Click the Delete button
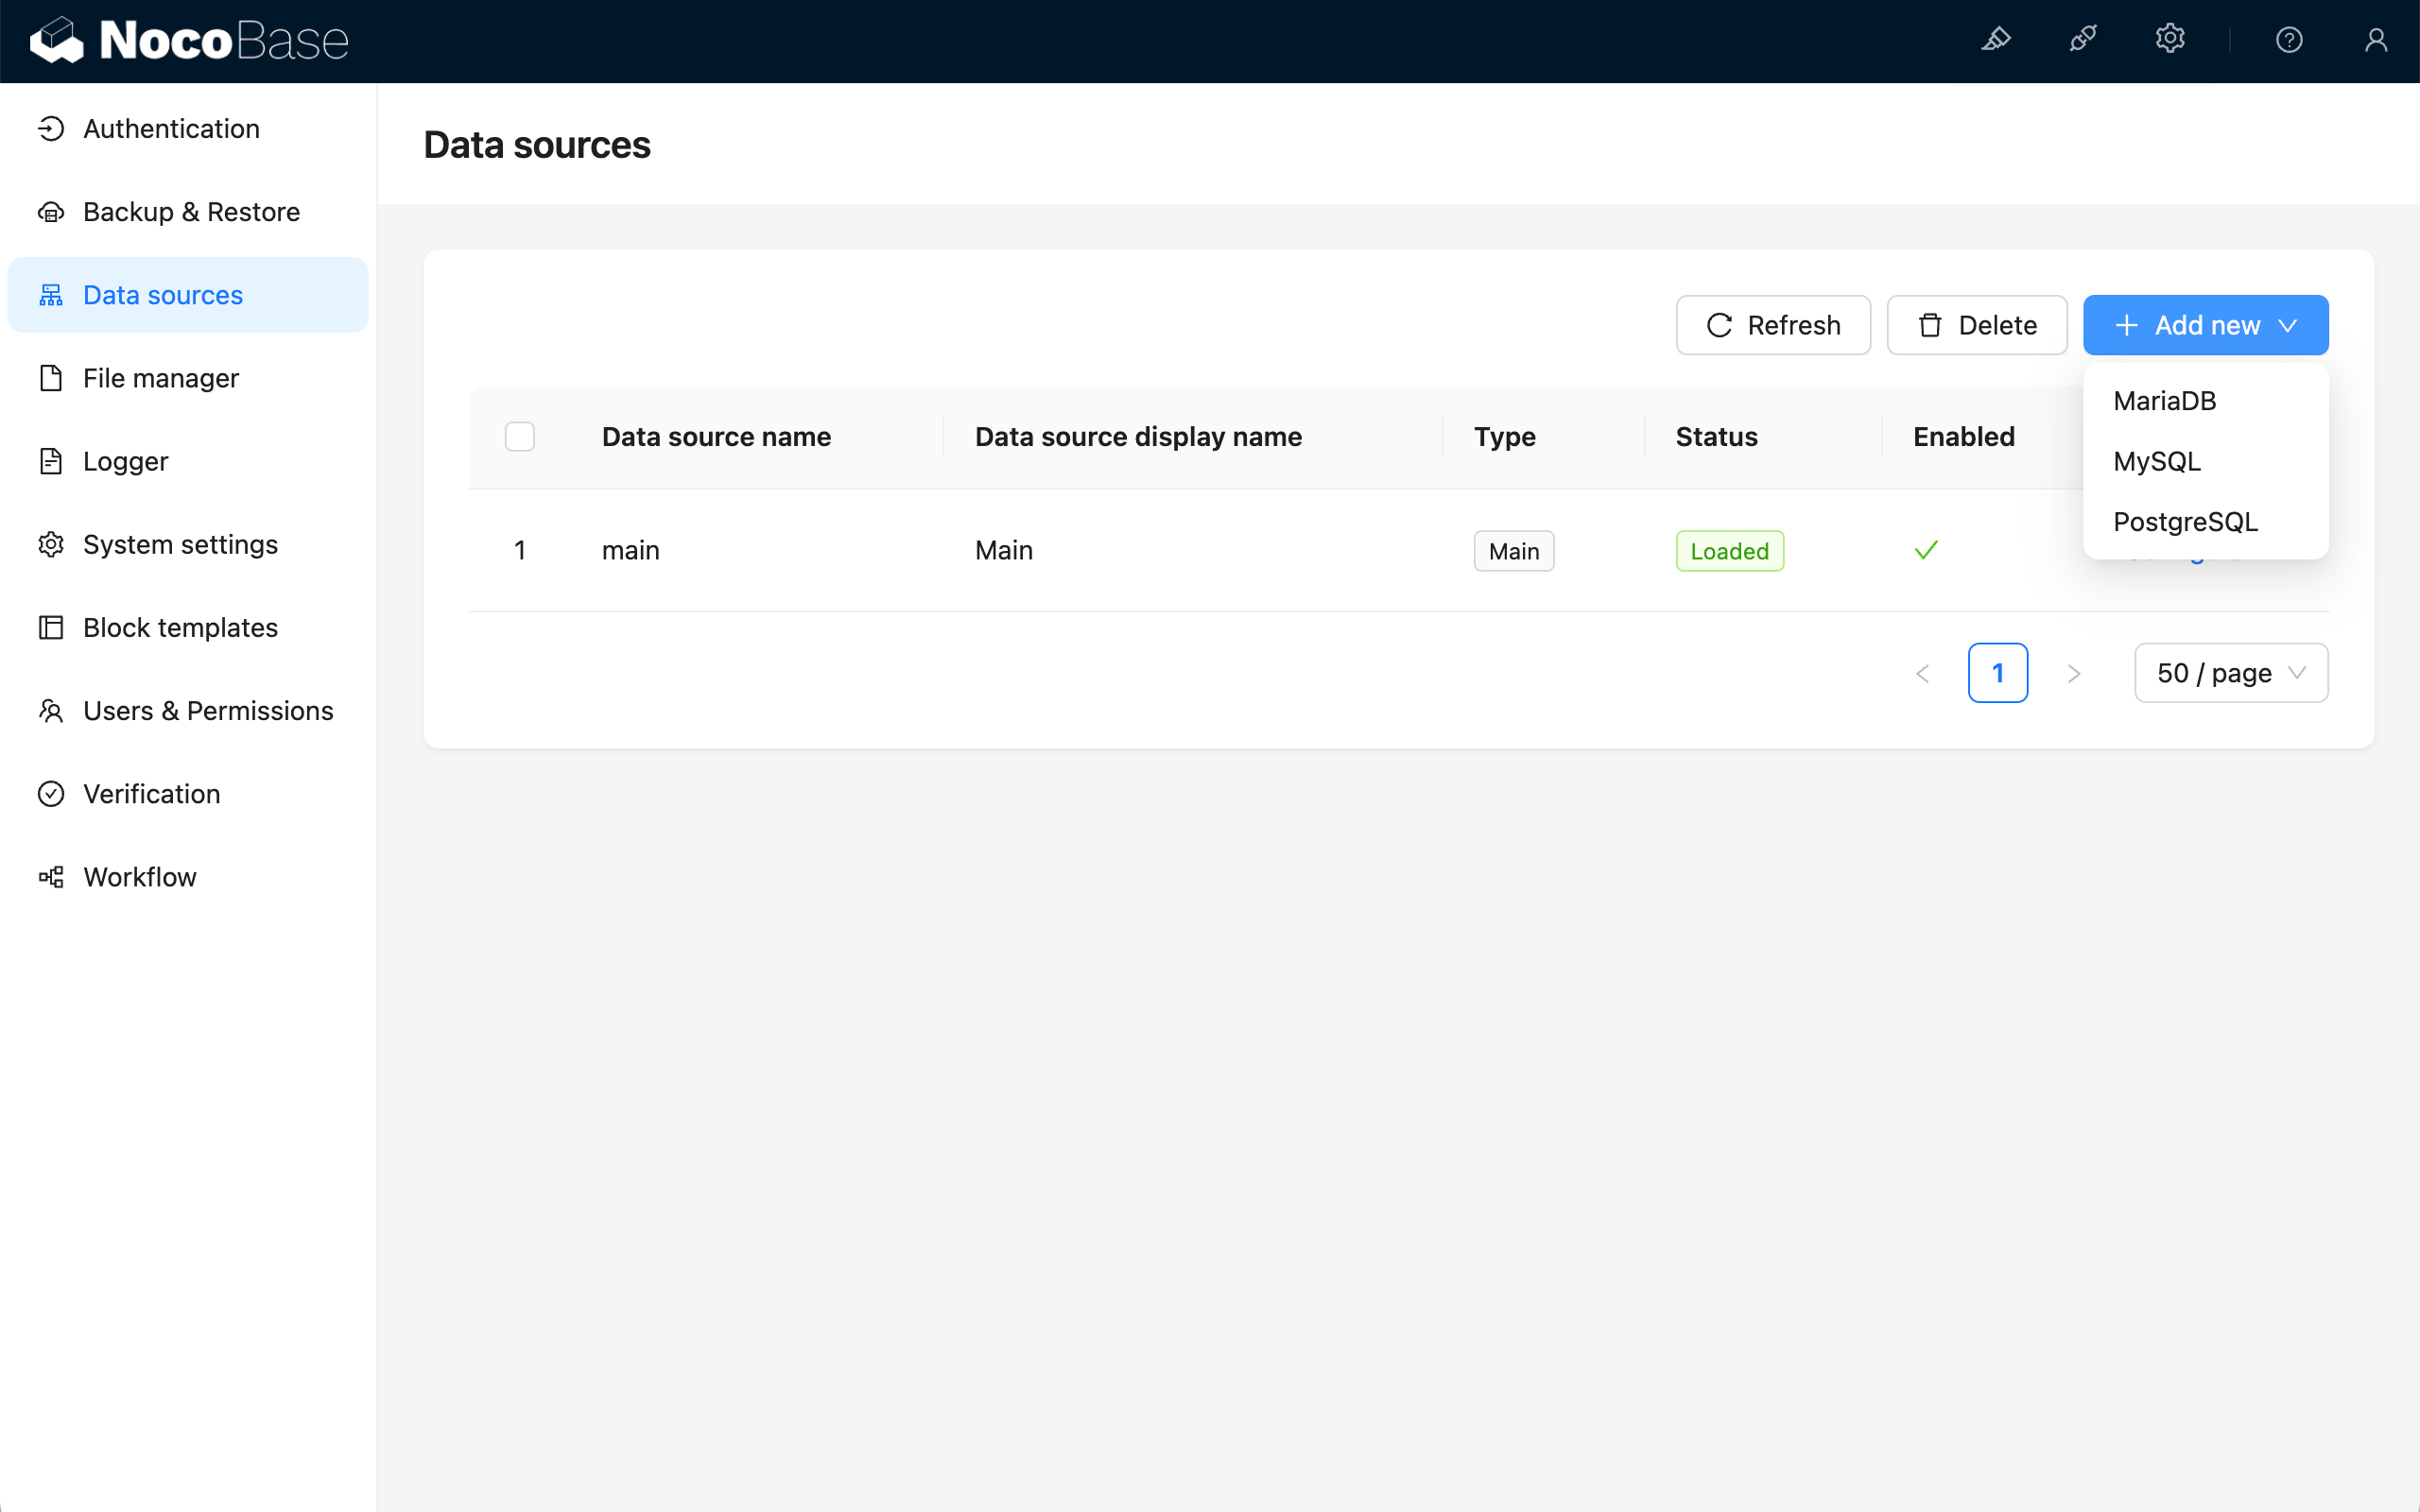 click(1976, 324)
